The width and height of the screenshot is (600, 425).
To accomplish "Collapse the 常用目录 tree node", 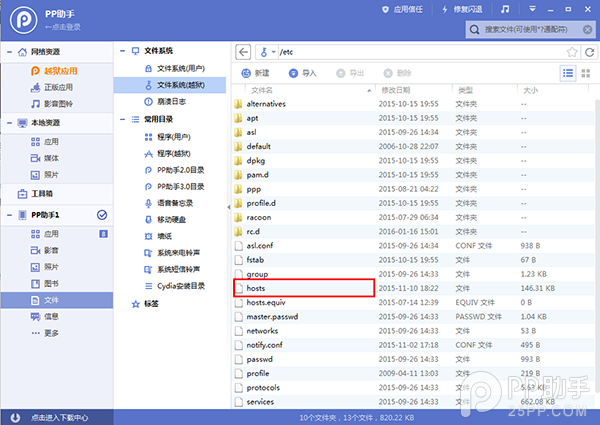I will 122,119.
